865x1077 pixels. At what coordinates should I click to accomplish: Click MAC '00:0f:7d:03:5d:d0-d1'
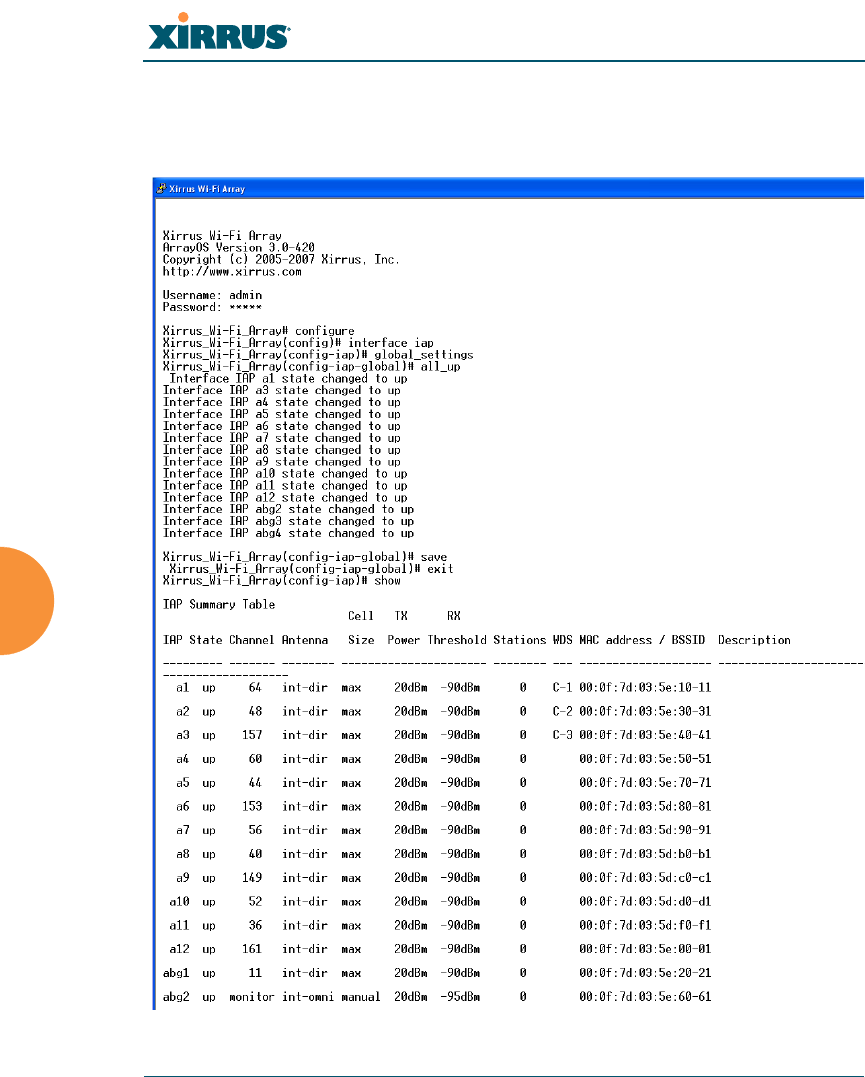coord(645,902)
